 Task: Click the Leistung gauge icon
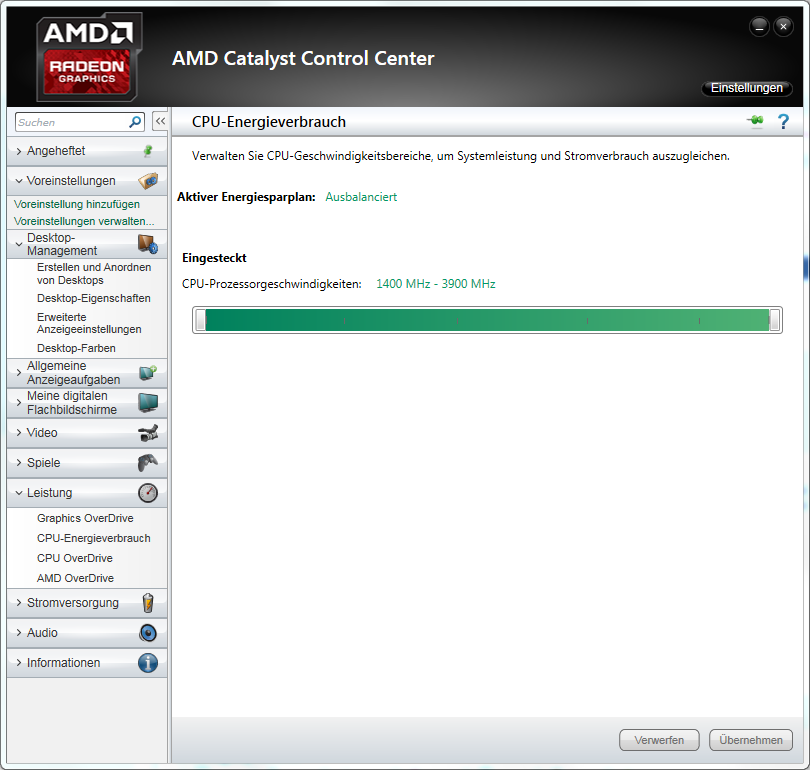[x=148, y=493]
